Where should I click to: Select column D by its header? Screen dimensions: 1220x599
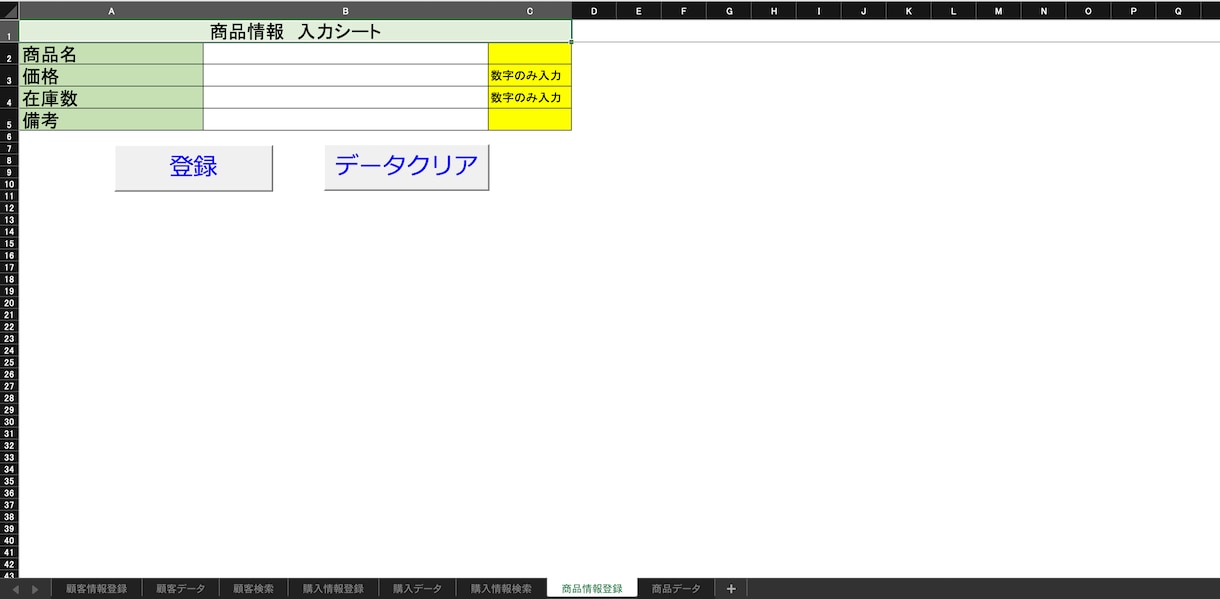point(594,10)
